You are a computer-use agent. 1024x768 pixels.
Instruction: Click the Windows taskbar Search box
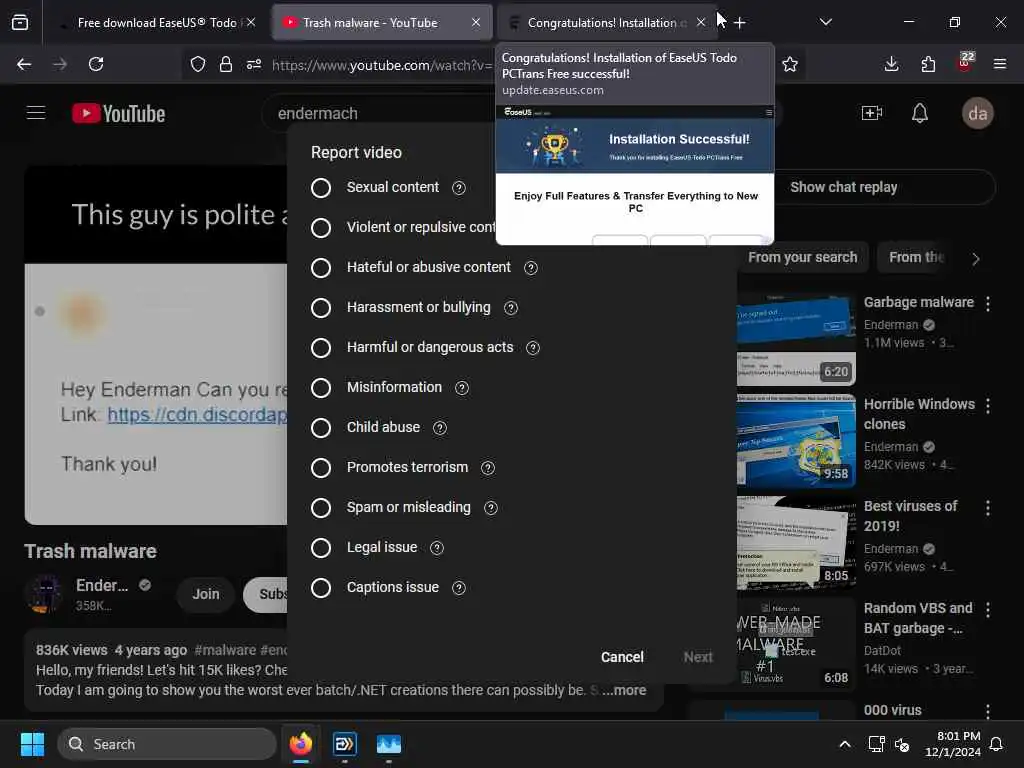tap(167, 744)
